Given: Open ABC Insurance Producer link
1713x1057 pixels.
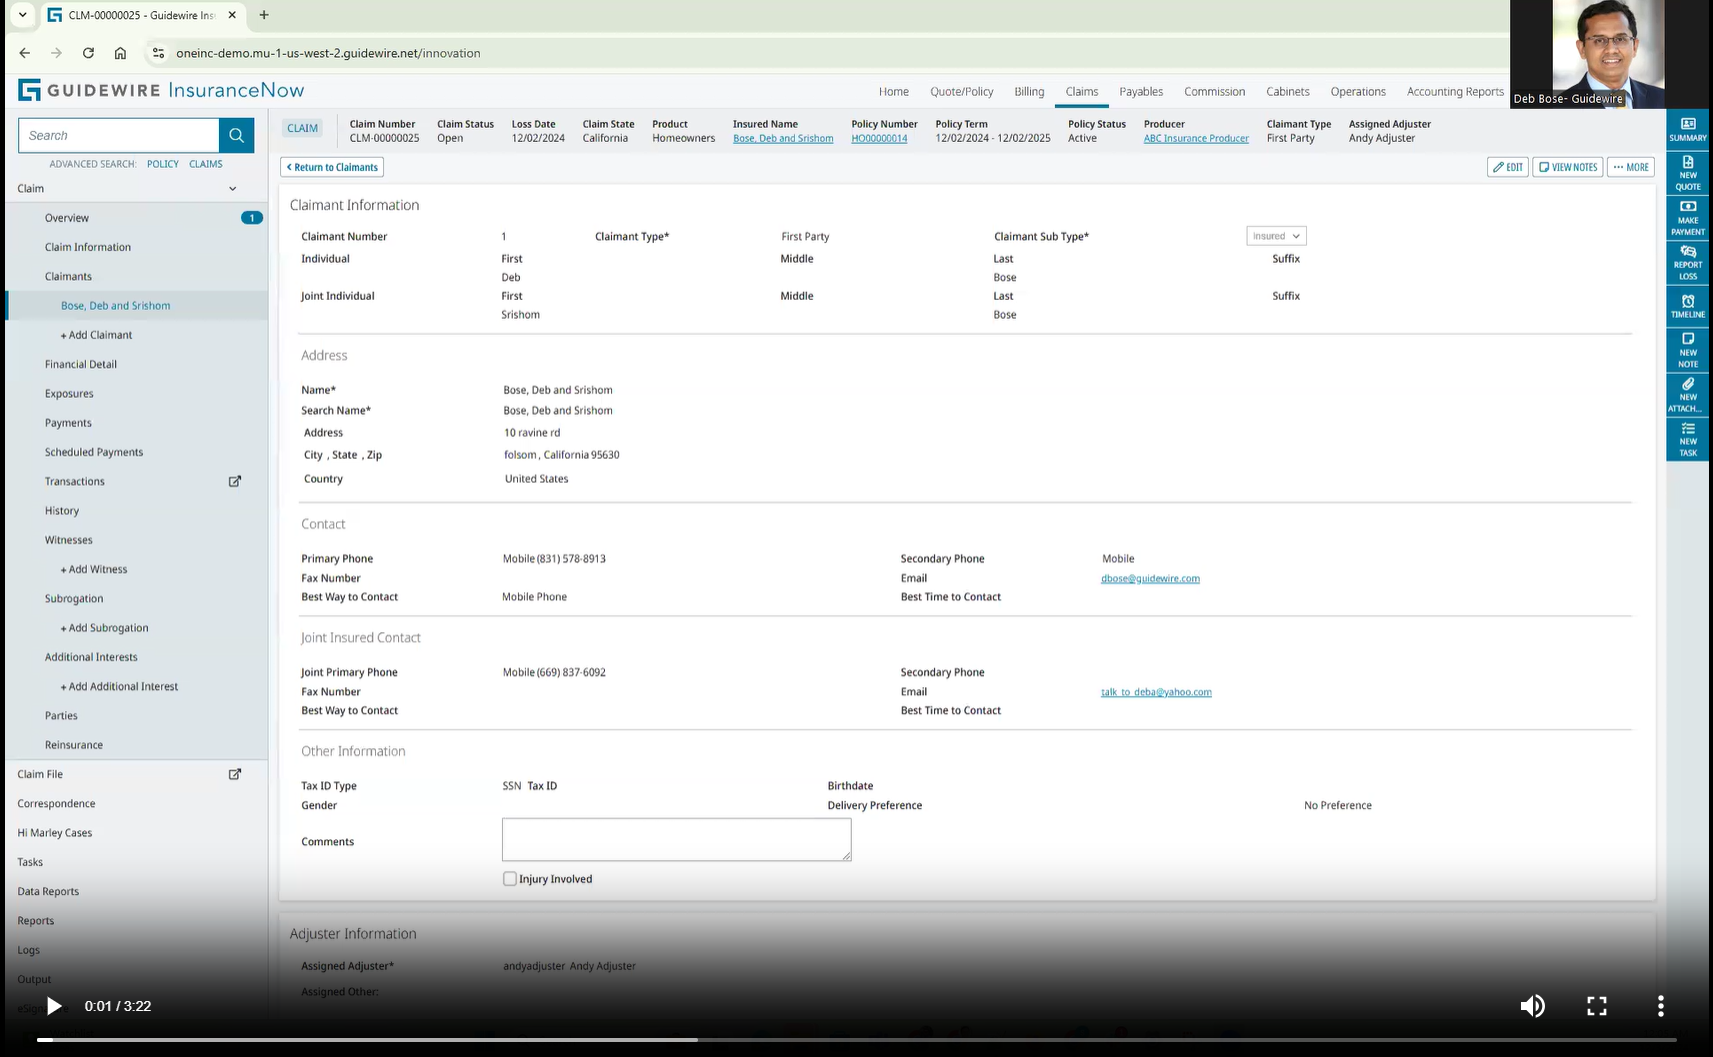Looking at the screenshot, I should pyautogui.click(x=1196, y=138).
